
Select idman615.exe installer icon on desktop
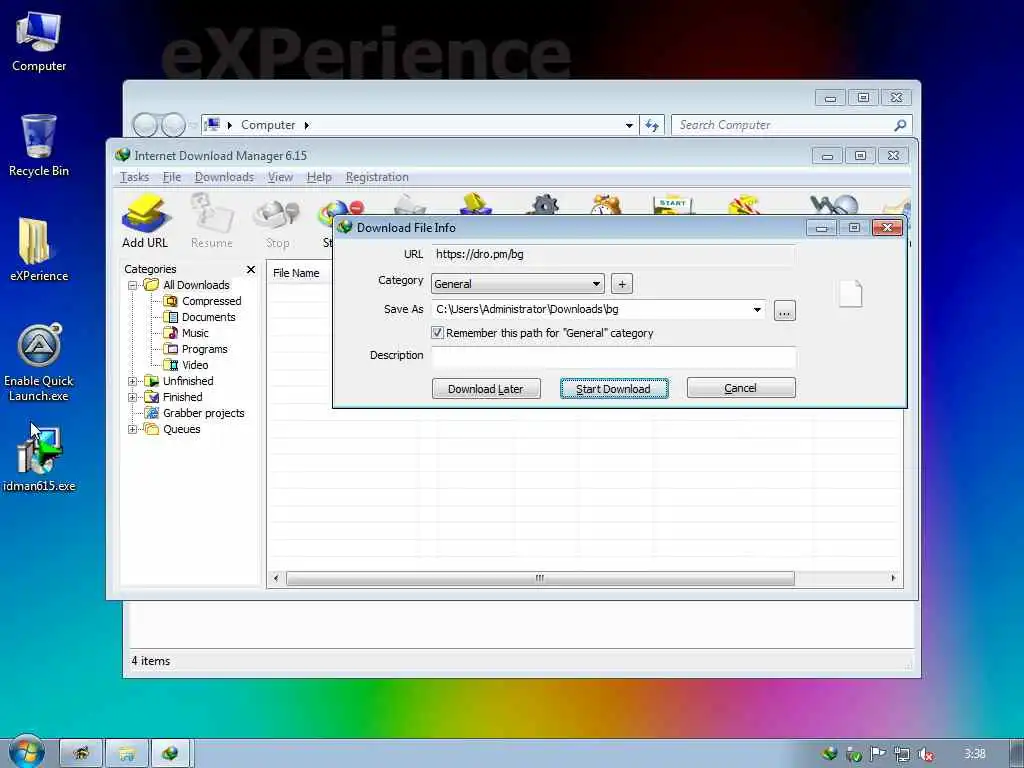click(x=39, y=457)
